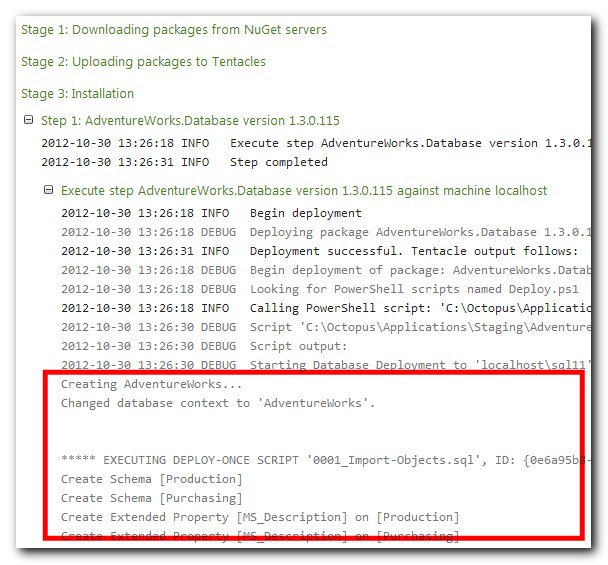Click the 'Starting Database Deployment' log line
Viewport: 608px width, 565px height.
click(x=420, y=365)
